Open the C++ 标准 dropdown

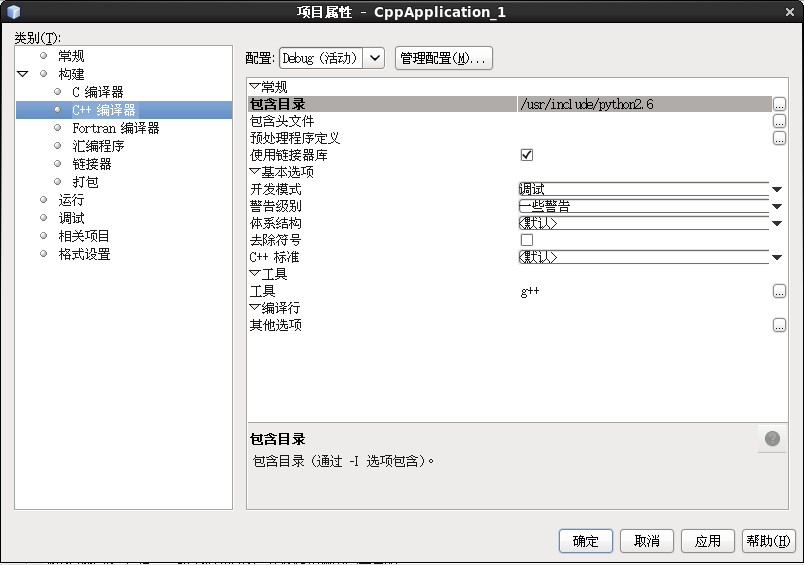(776, 257)
